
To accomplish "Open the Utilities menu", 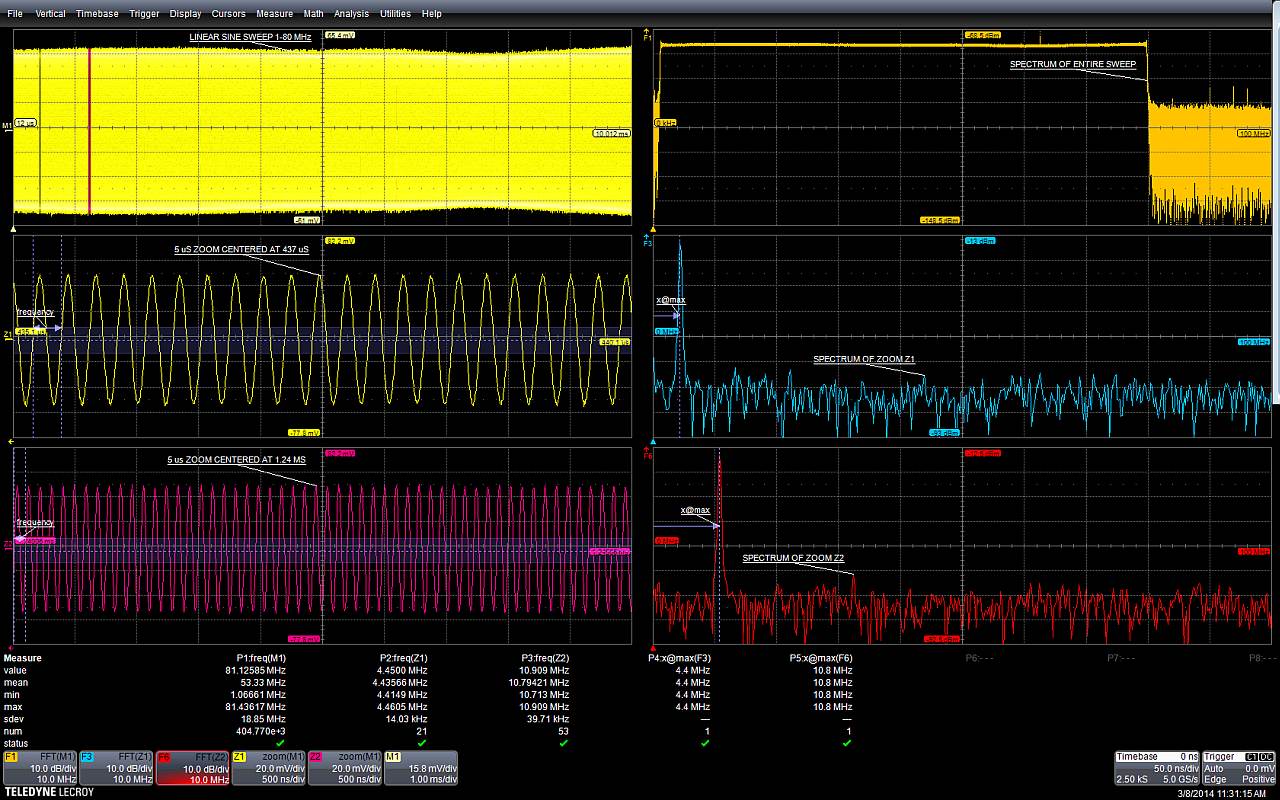I will point(396,14).
